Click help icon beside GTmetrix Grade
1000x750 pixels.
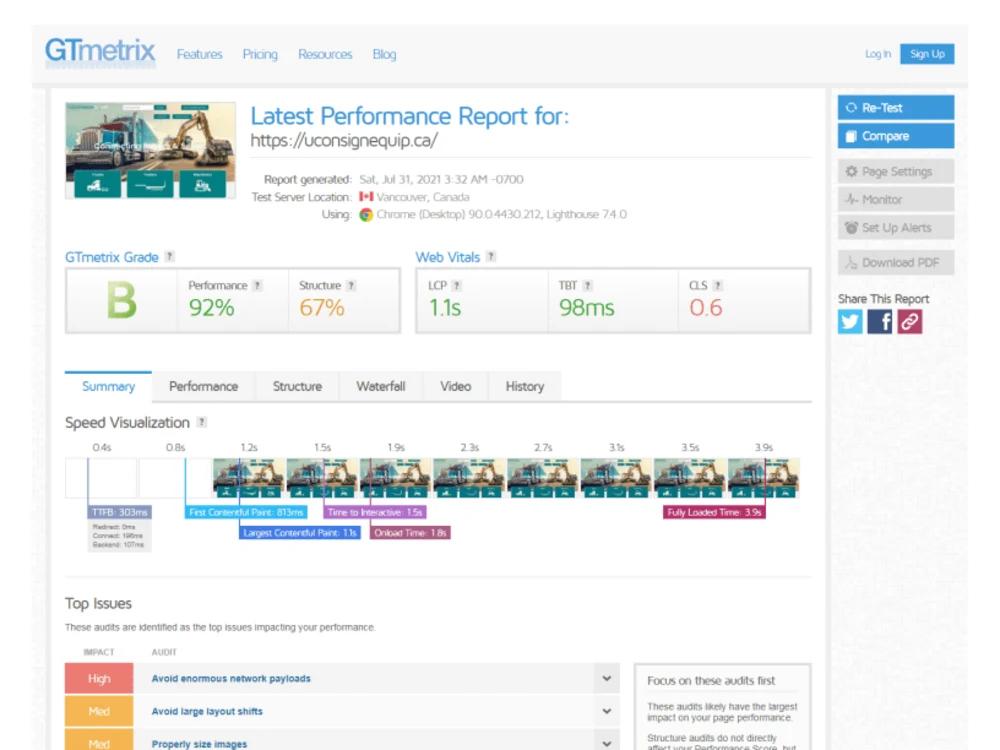[169, 256]
